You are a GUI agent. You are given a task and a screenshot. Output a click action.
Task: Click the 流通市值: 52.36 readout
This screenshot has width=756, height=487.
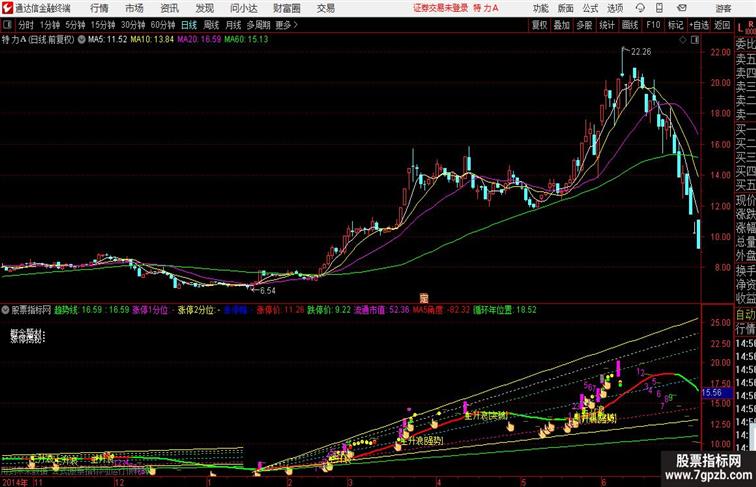tap(381, 310)
